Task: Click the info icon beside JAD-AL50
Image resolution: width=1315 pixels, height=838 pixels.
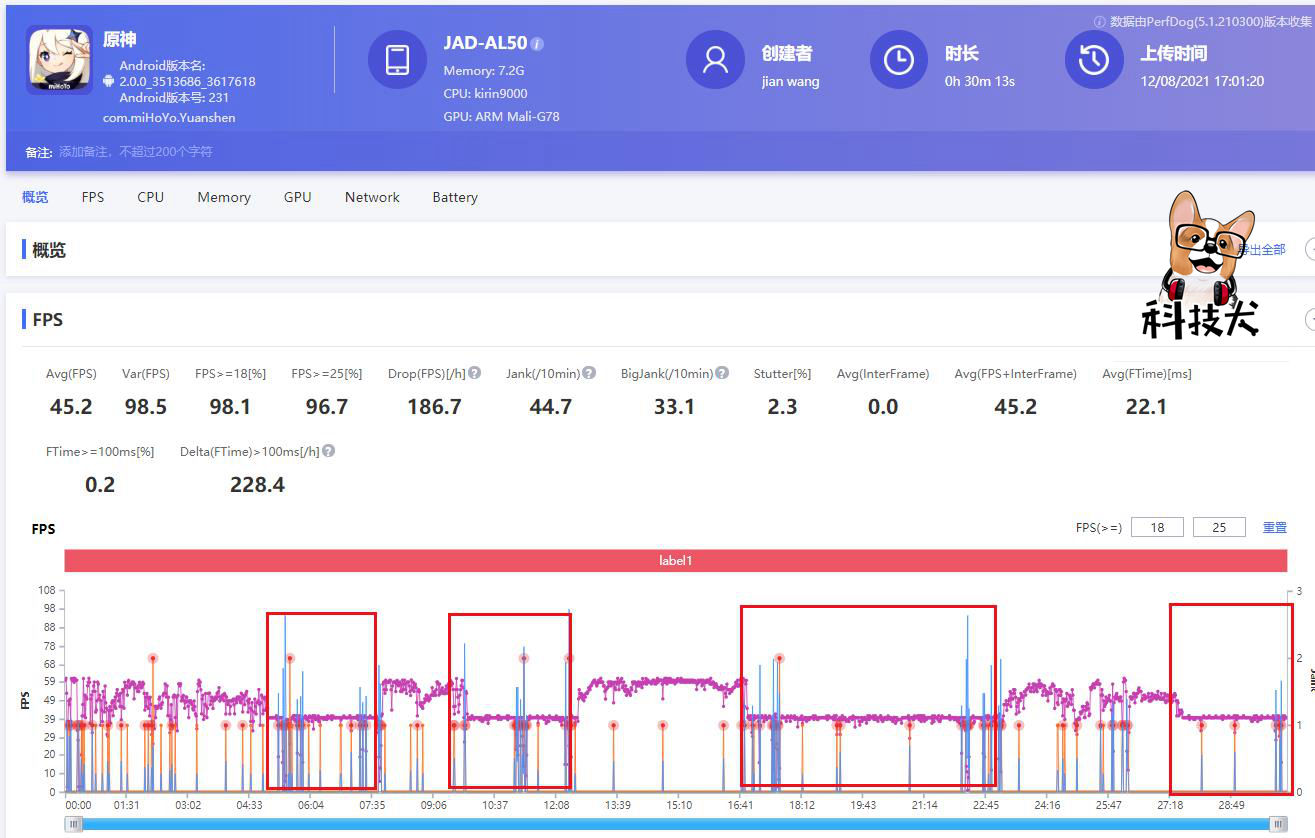Action: [x=537, y=44]
